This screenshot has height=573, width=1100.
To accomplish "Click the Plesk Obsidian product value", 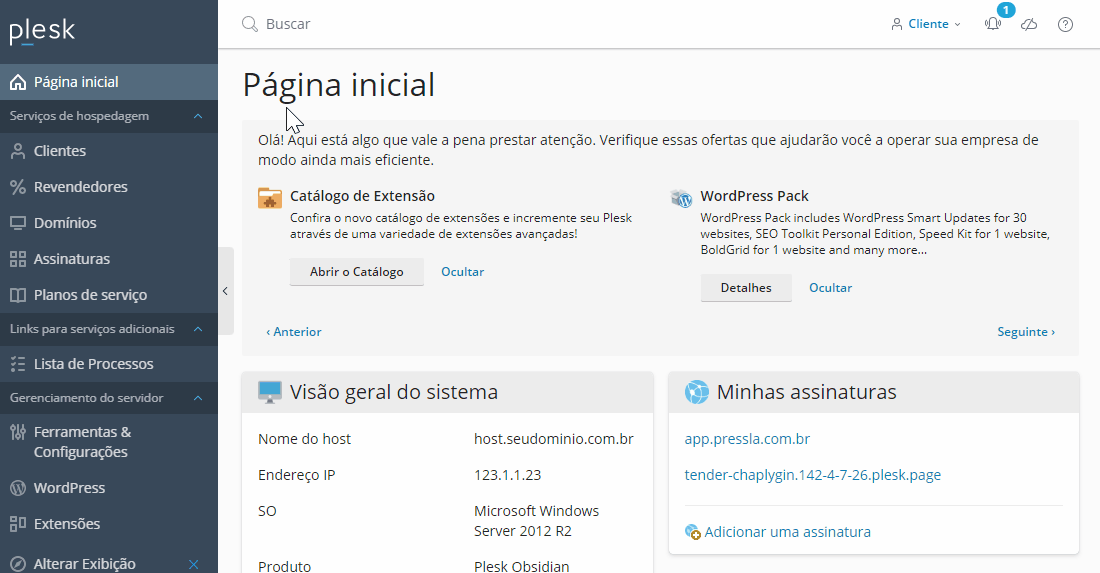I will pos(521,566).
